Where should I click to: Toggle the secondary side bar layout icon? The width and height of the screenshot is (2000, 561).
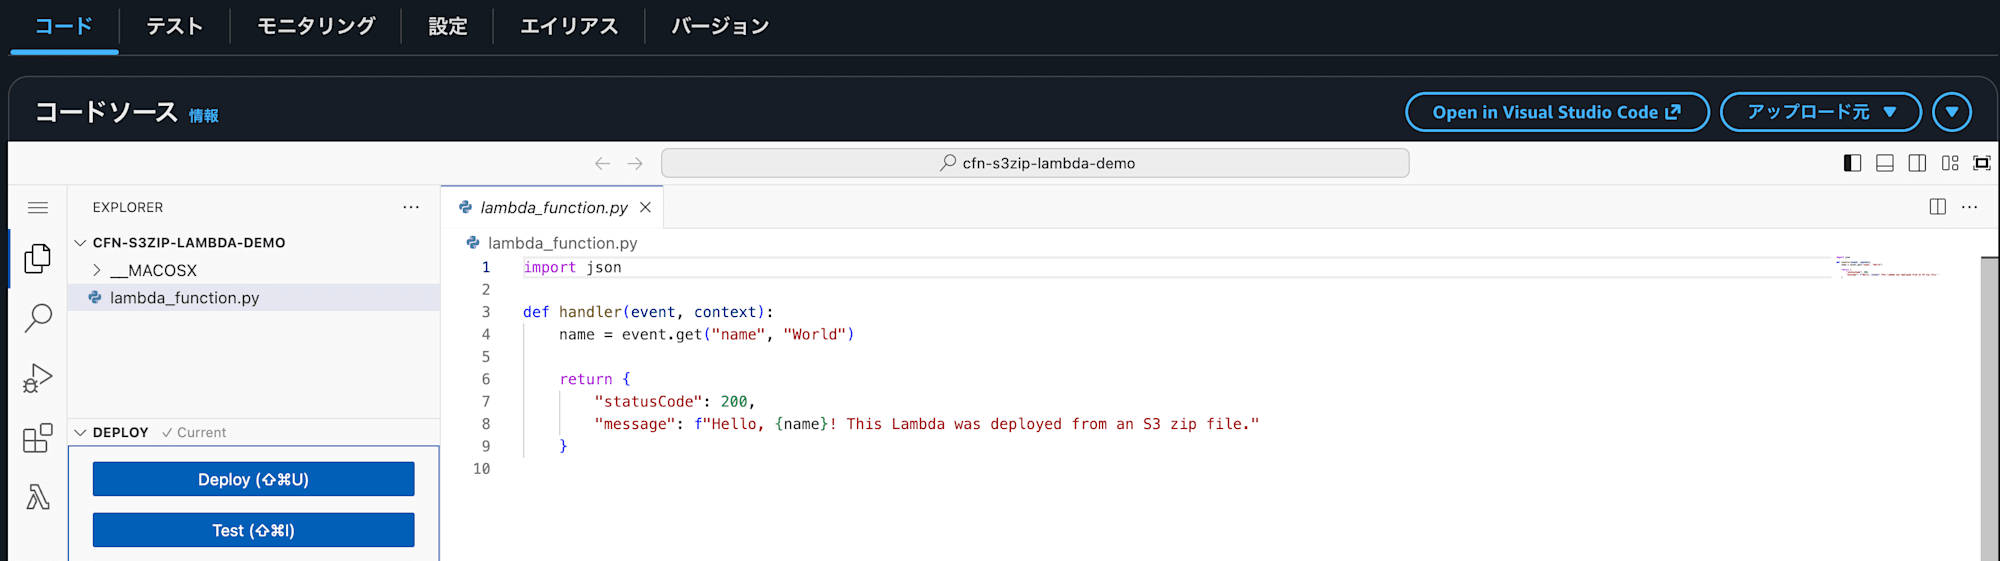(x=1917, y=163)
